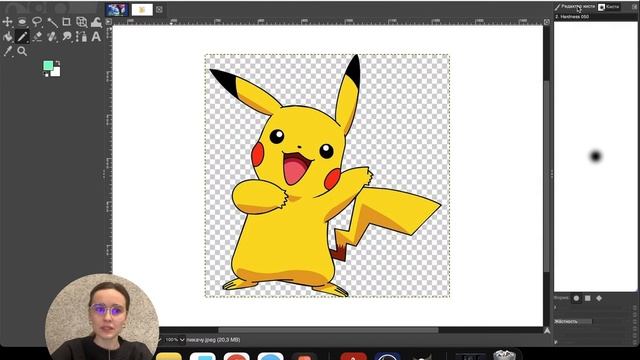Switch to the first image tab thumbnail
This screenshot has width=640, height=360.
pos(117,9)
